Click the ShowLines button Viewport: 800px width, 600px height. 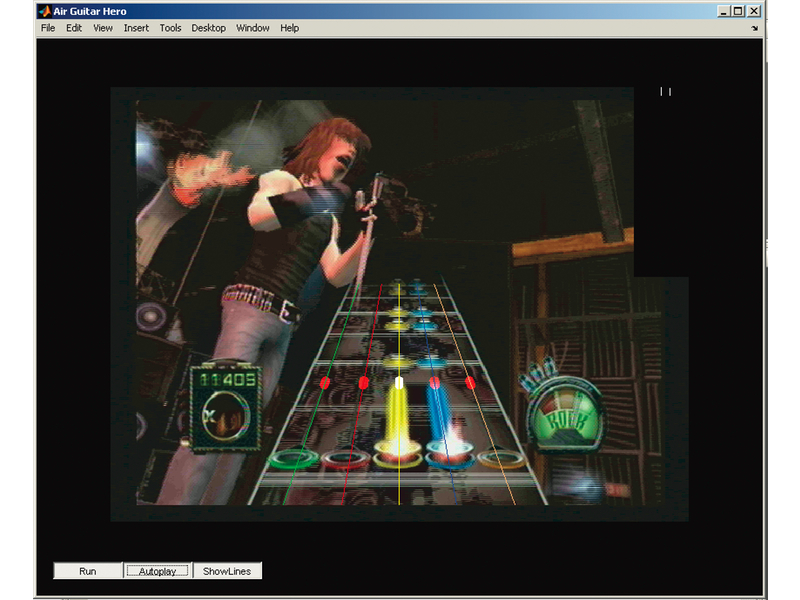click(227, 571)
